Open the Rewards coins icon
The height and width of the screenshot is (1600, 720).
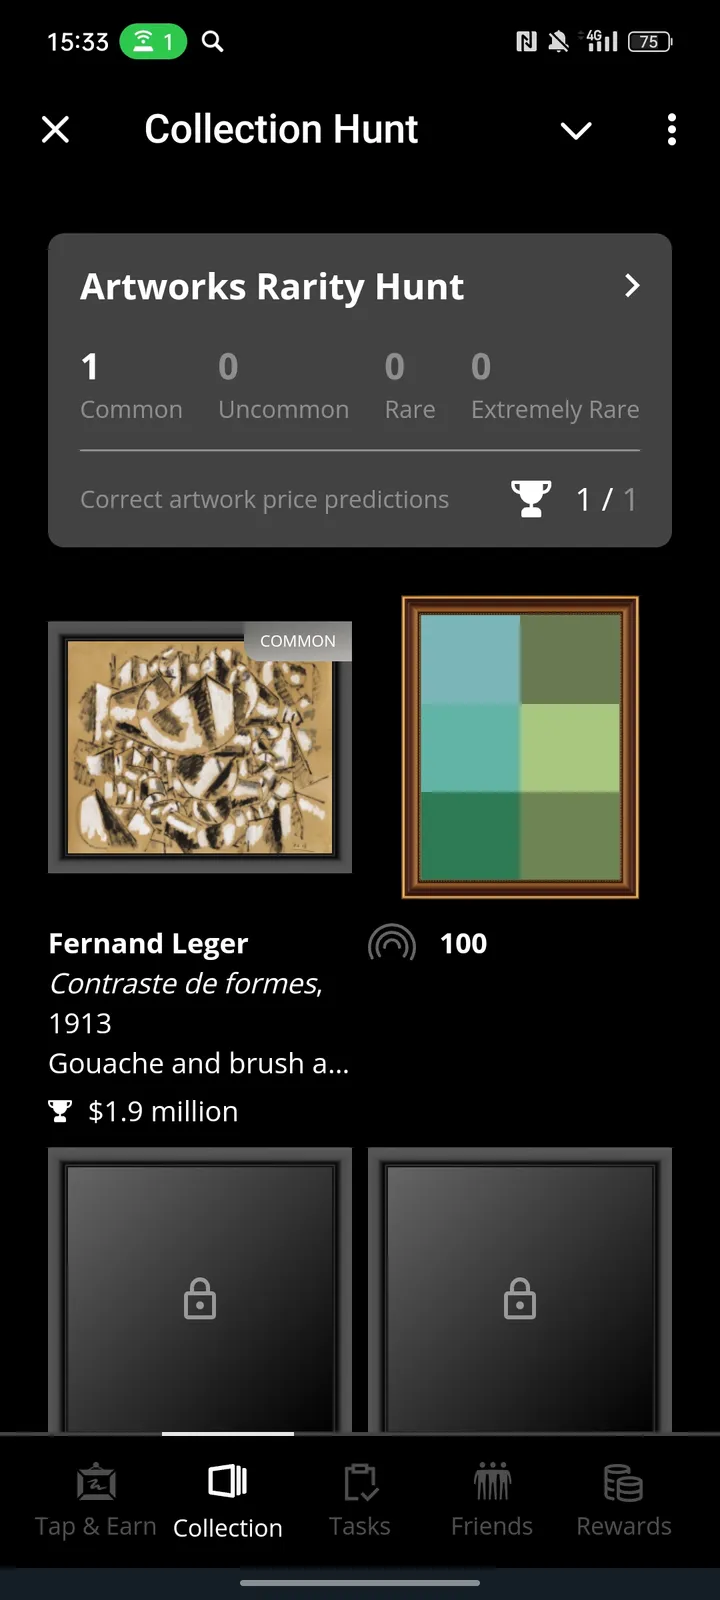[623, 1483]
